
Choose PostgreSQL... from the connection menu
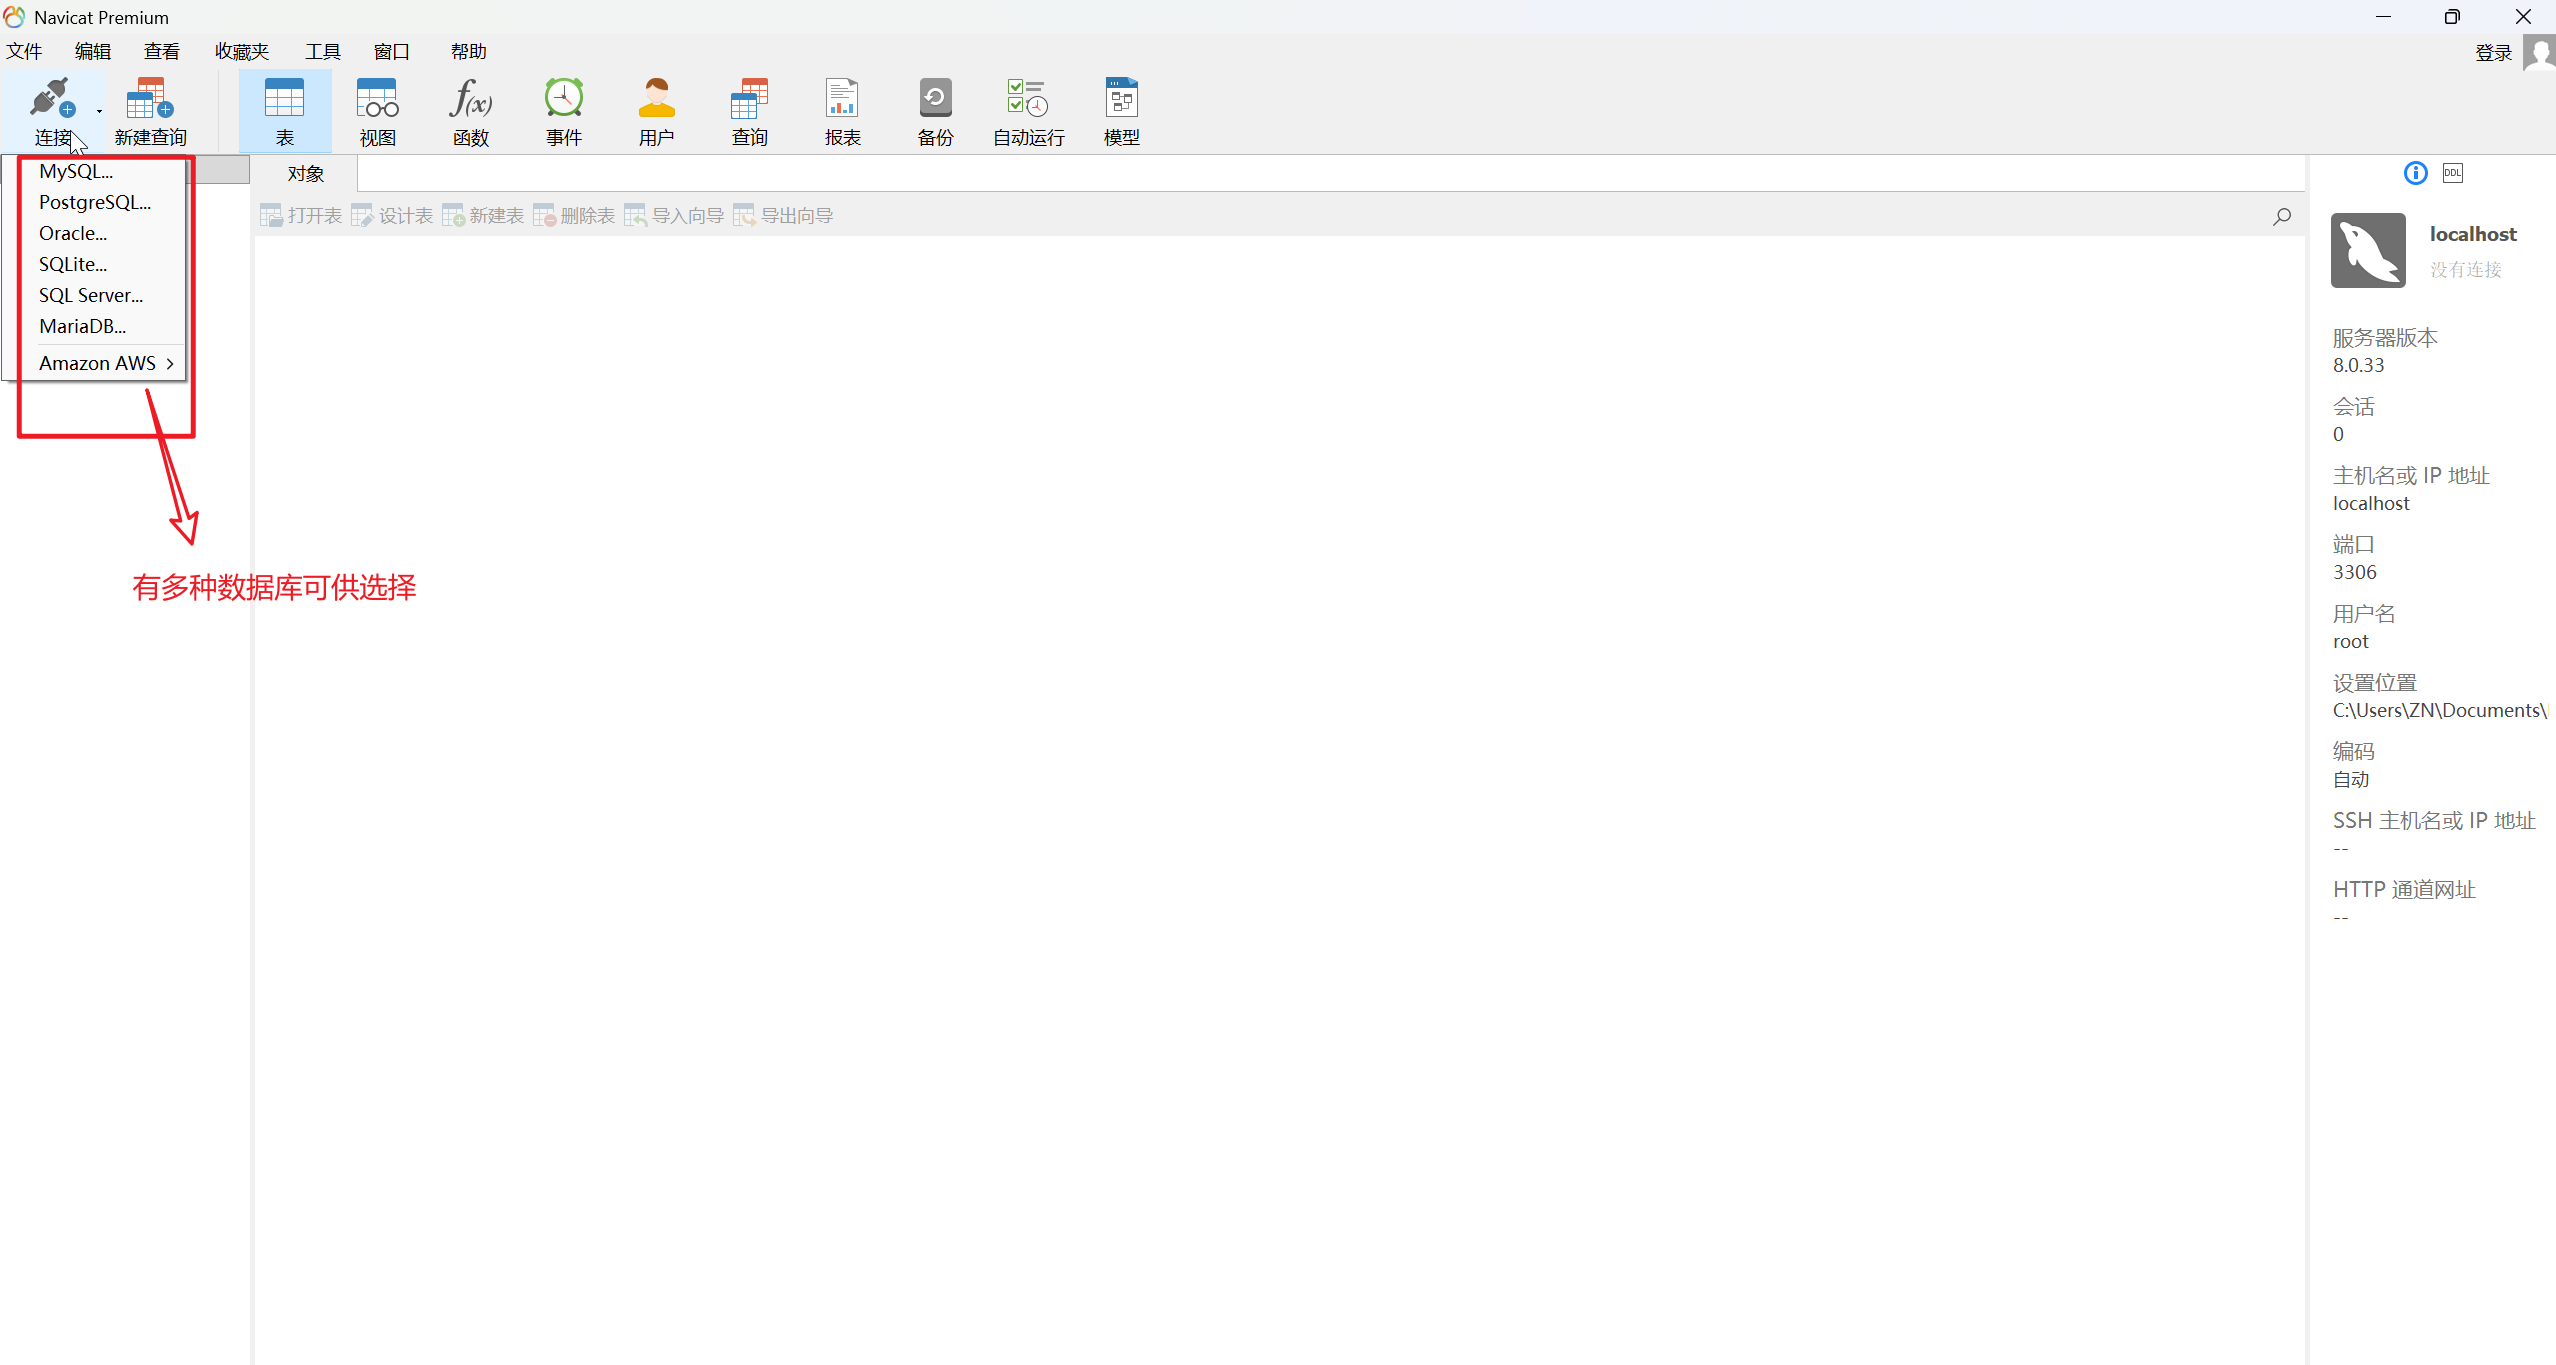[95, 202]
